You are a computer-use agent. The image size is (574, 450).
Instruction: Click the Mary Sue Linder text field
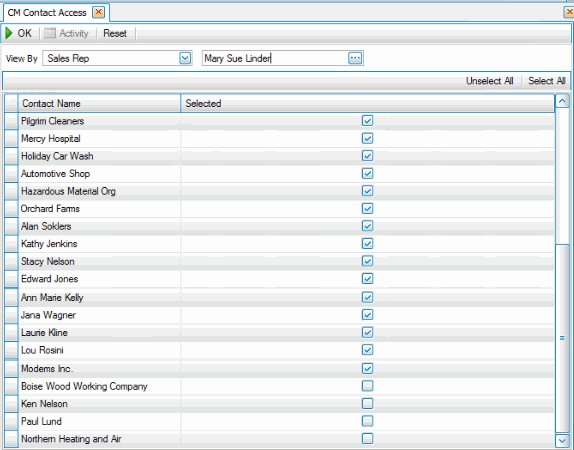pos(275,58)
